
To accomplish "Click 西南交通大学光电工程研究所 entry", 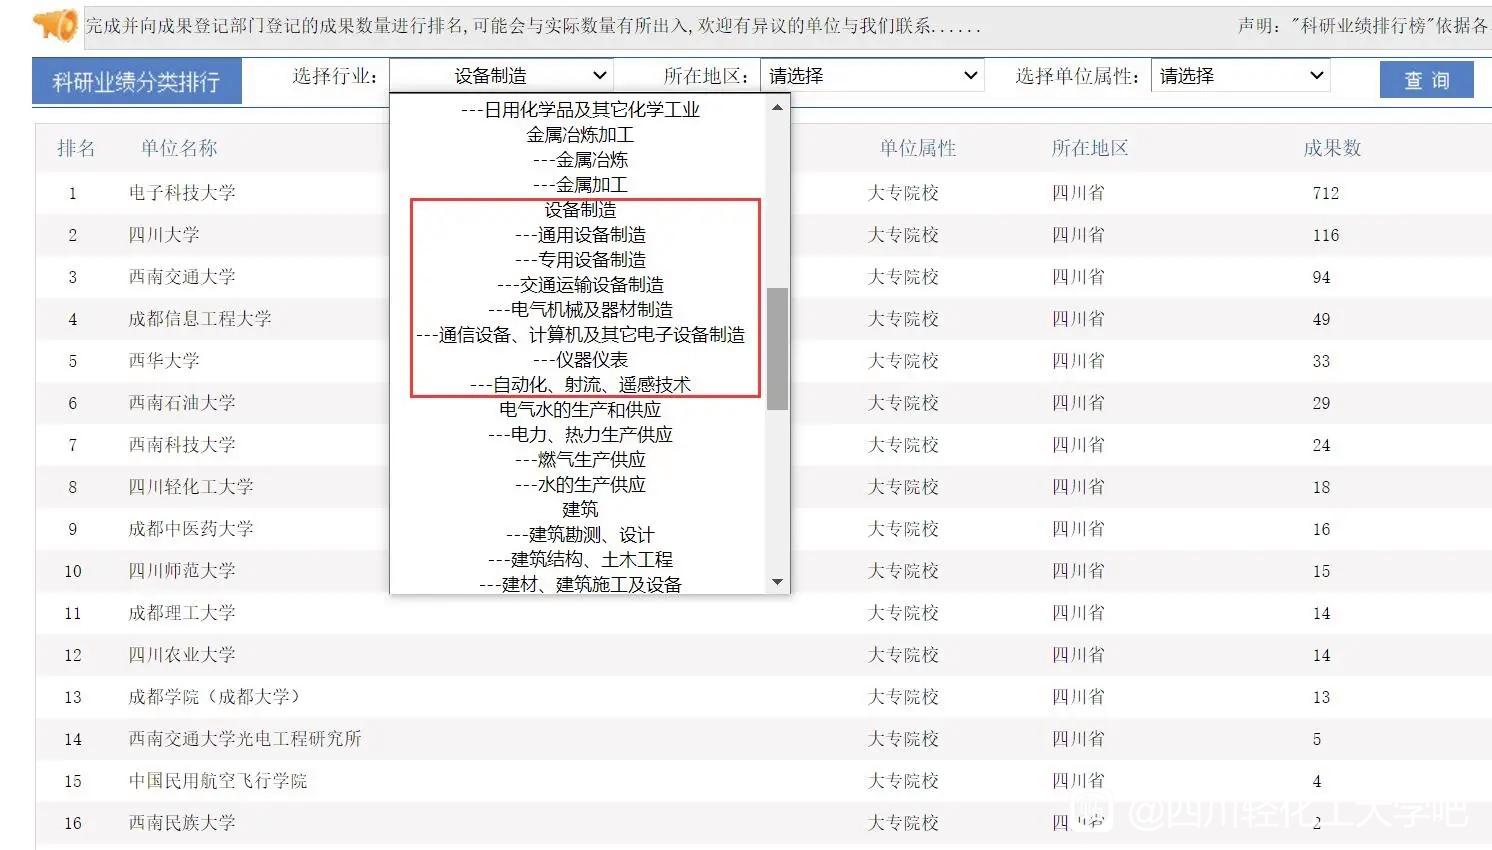I will (245, 739).
